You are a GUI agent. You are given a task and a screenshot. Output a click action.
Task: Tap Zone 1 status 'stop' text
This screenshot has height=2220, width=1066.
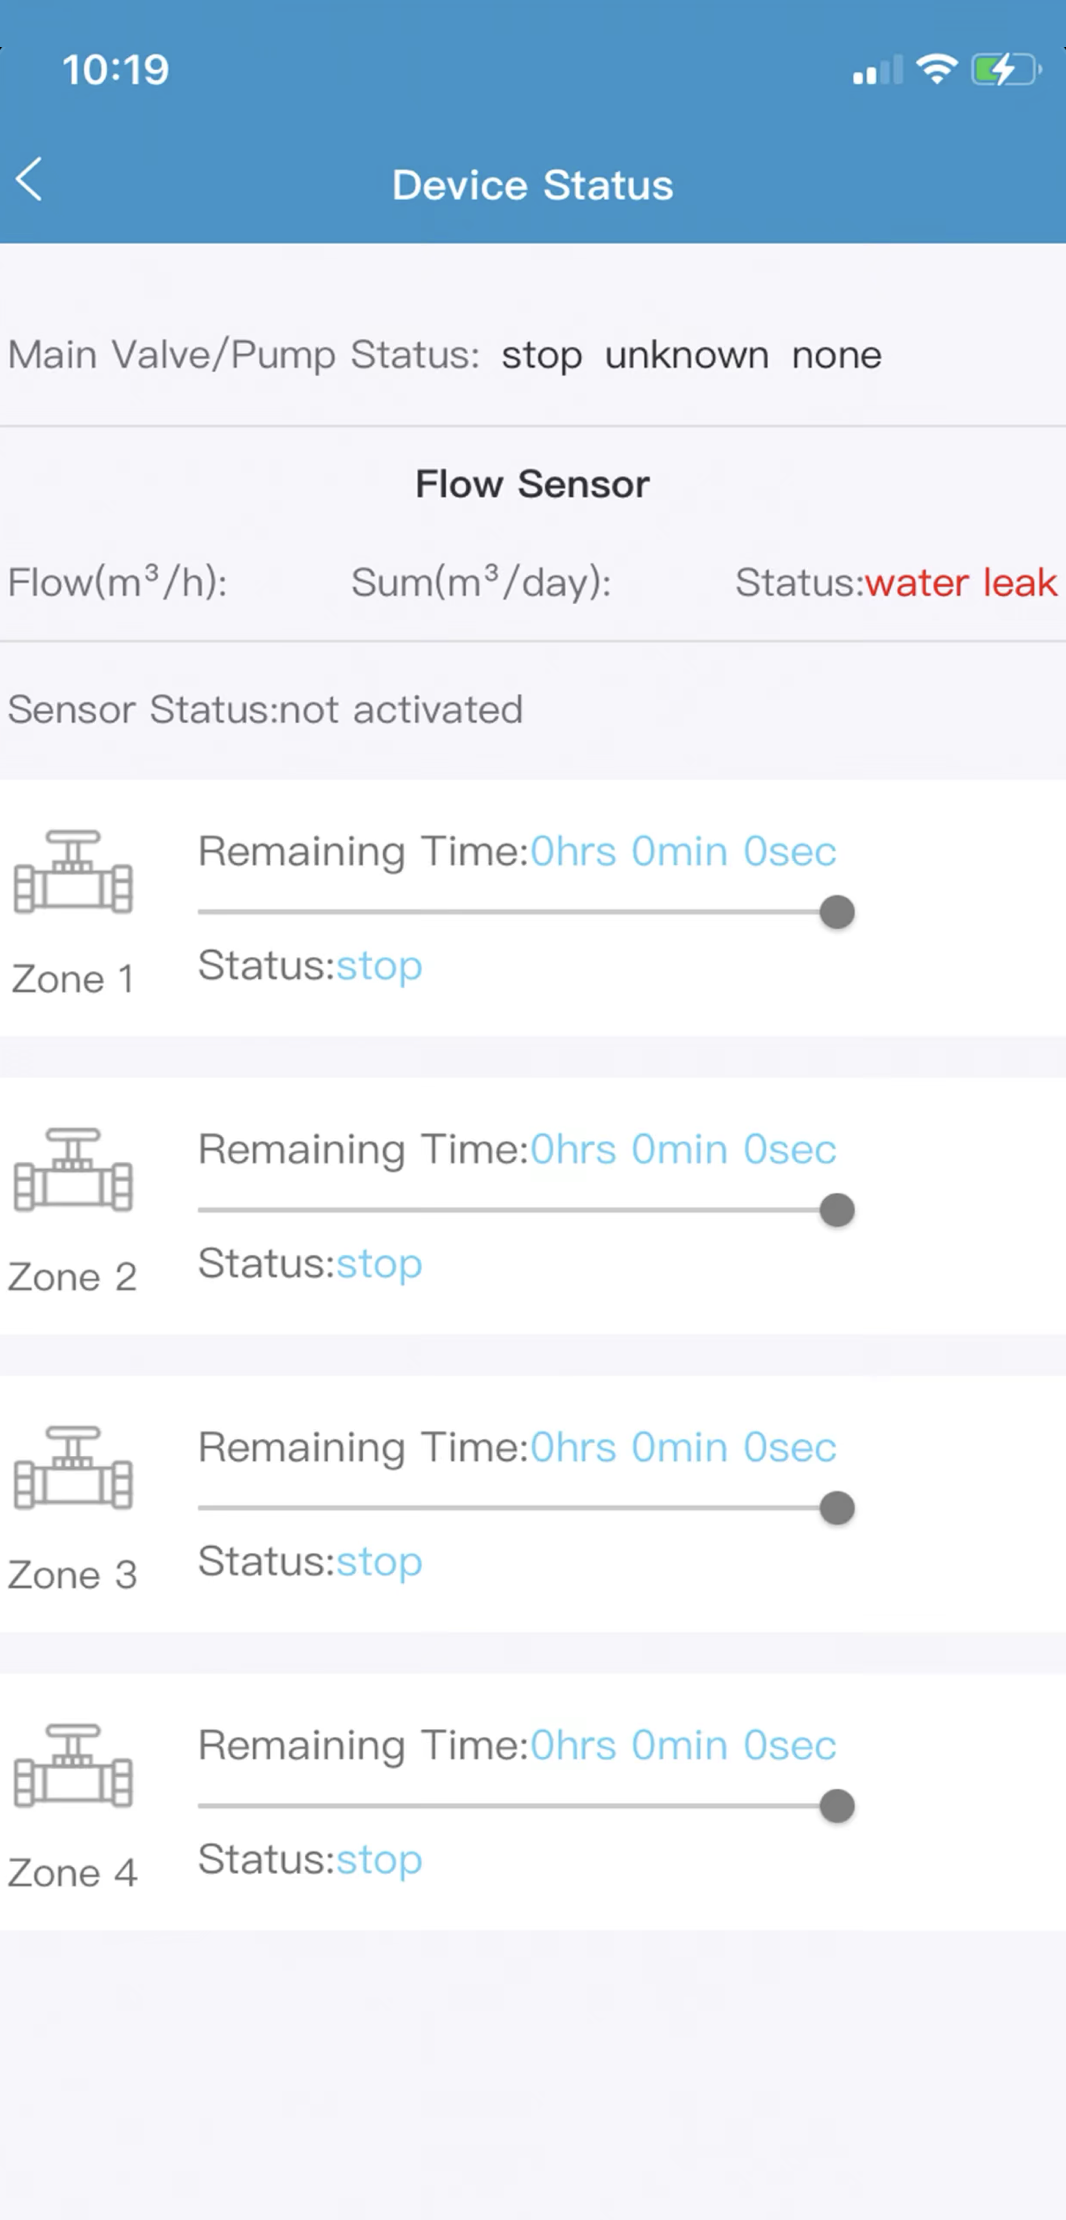tap(379, 966)
